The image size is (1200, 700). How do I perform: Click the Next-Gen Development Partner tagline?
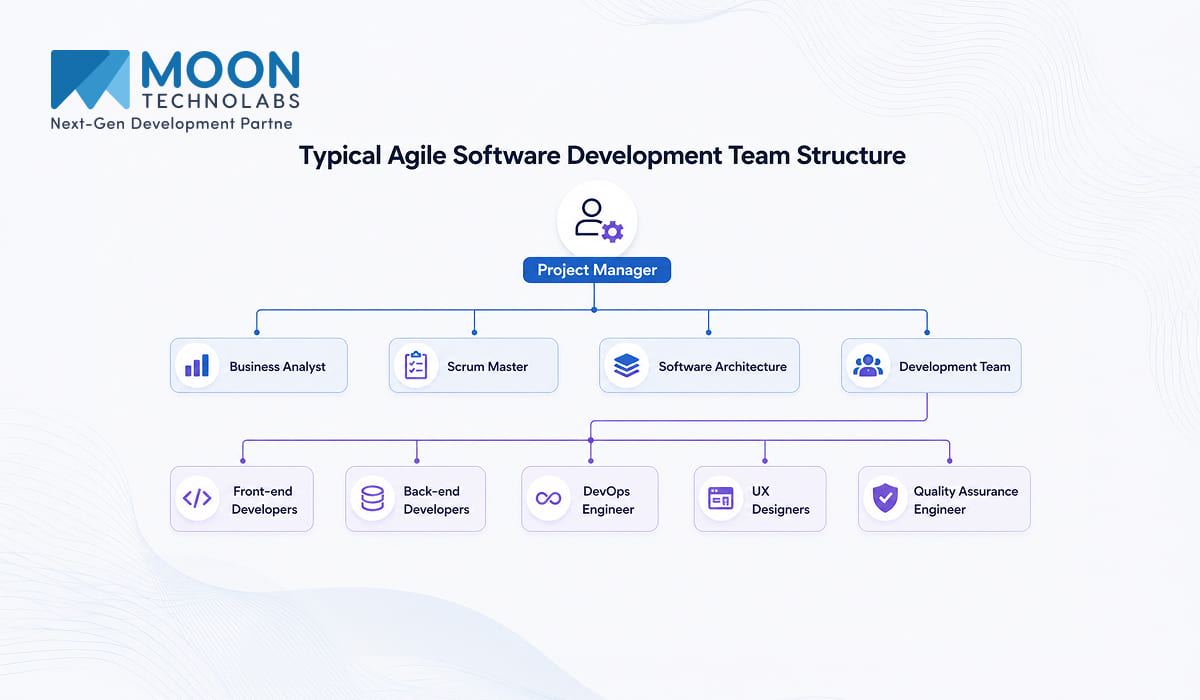pos(171,124)
